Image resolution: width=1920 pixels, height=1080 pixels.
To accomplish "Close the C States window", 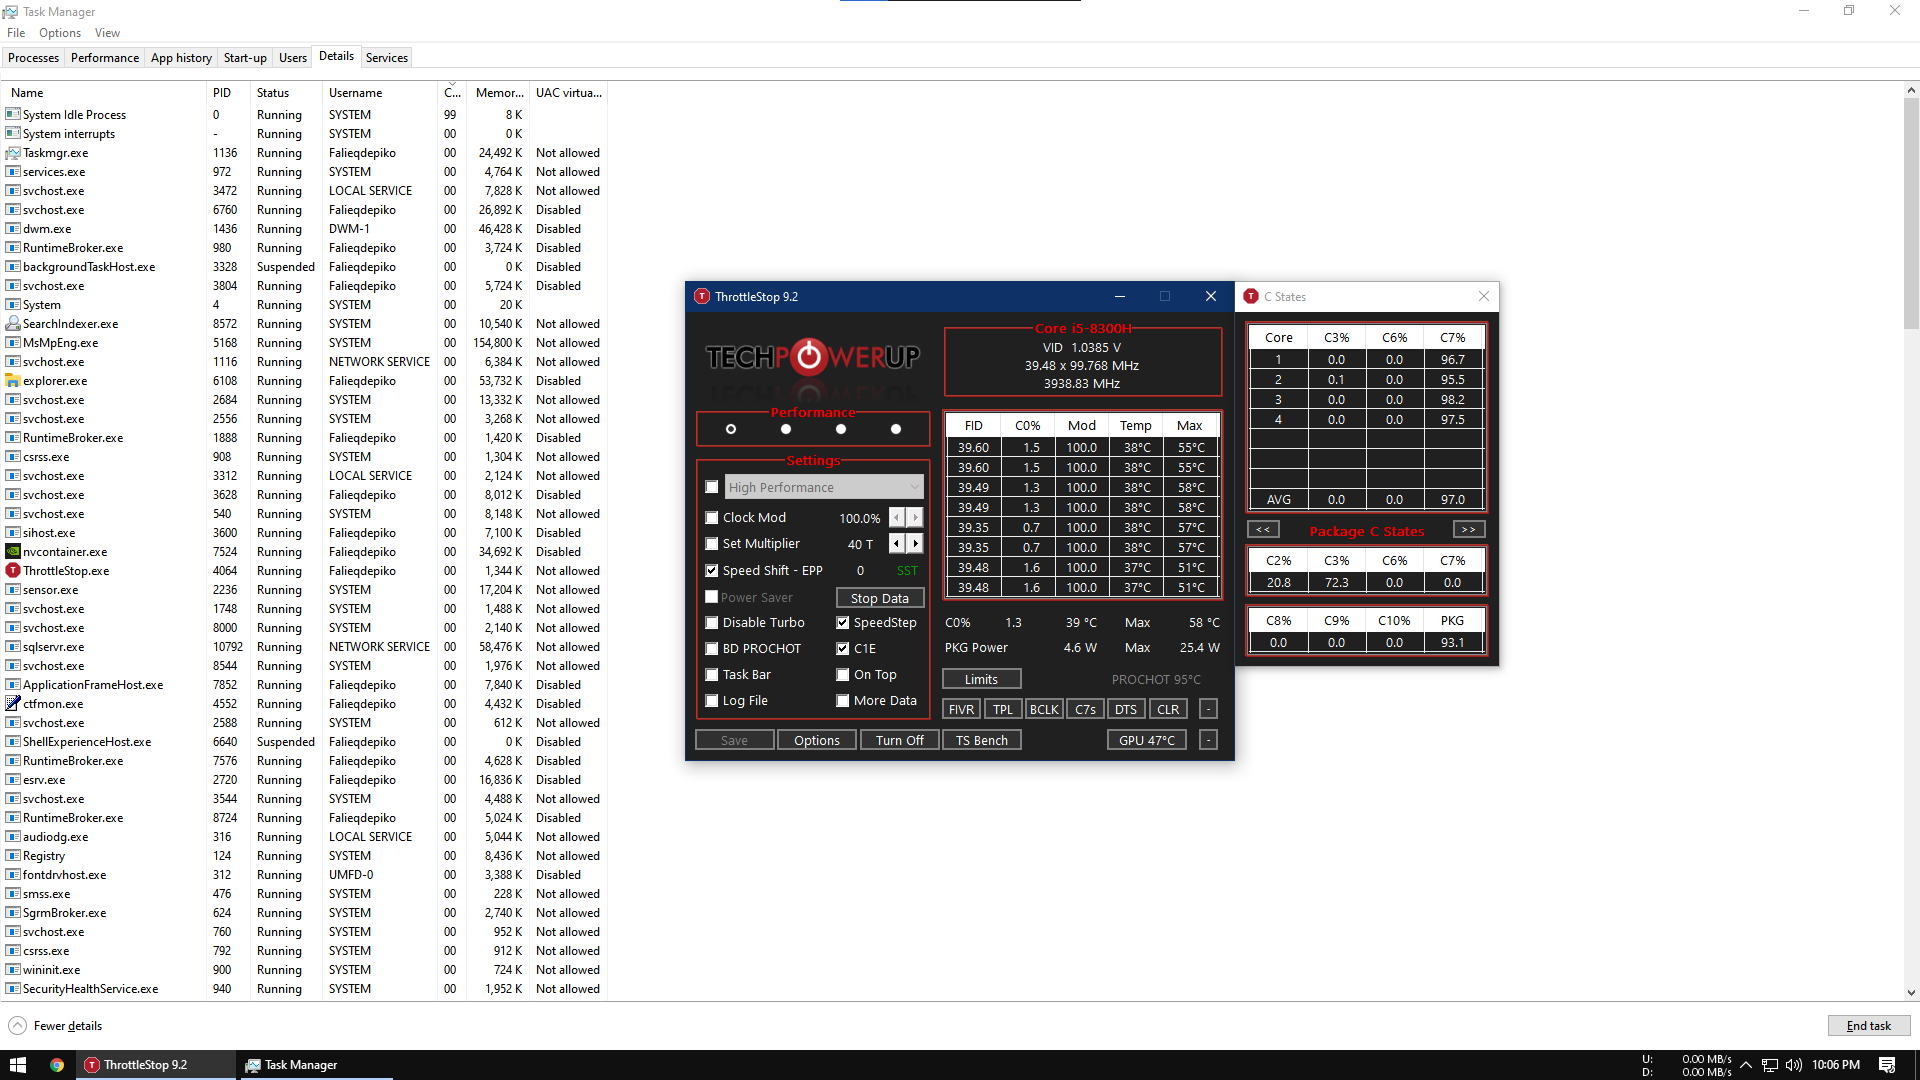I will pos(1484,297).
